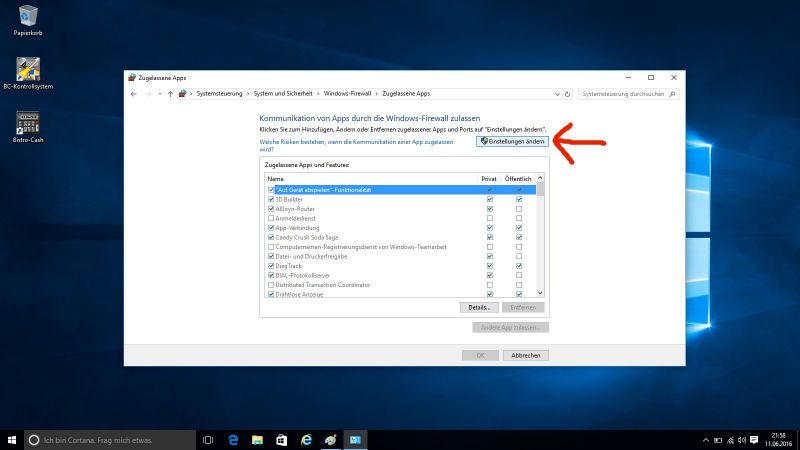This screenshot has height=450, width=800.
Task: Click the search magnifier in Systemsteuerung box
Action: [672, 94]
